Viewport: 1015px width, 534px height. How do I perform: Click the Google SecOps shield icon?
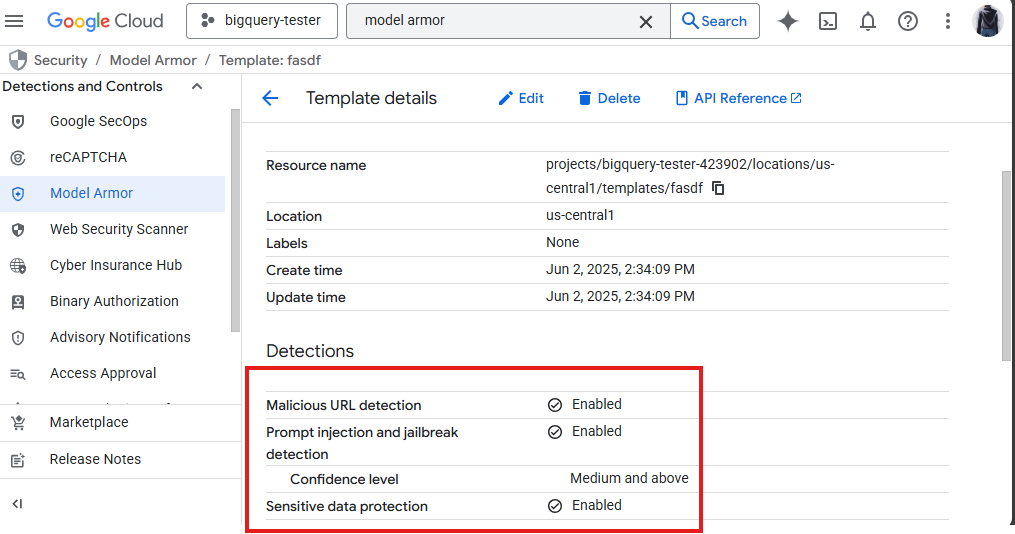18,122
